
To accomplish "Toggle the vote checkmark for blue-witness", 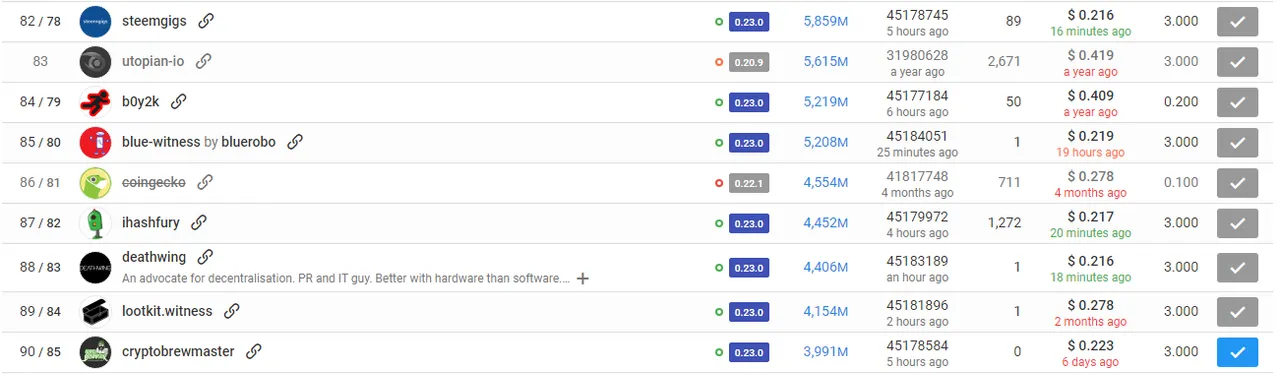I will tap(1237, 142).
